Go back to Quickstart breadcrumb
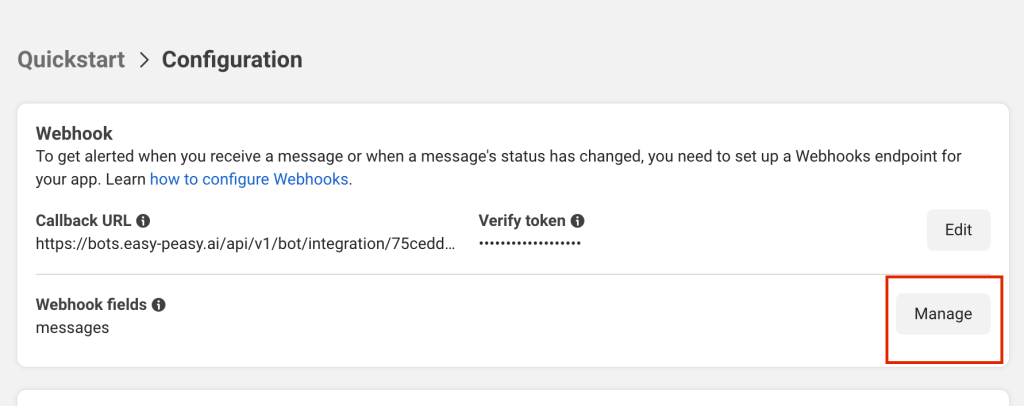 [71, 60]
